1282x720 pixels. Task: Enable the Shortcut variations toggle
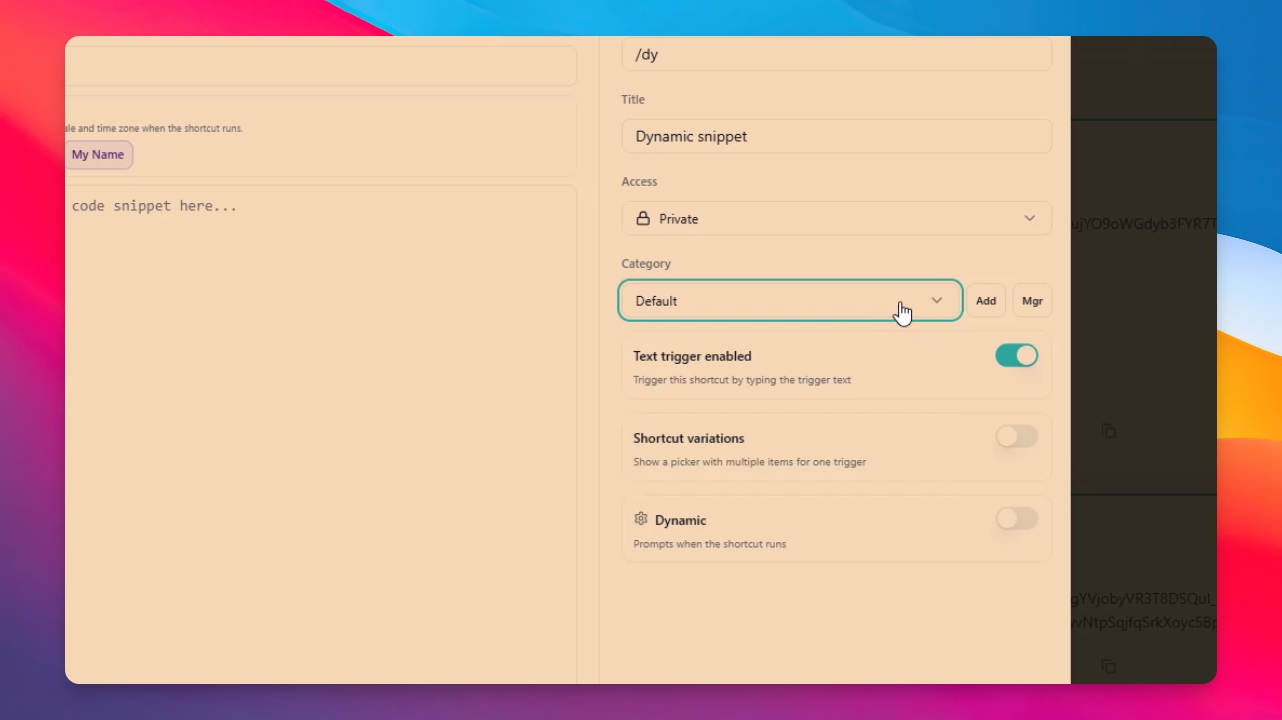(x=1016, y=437)
